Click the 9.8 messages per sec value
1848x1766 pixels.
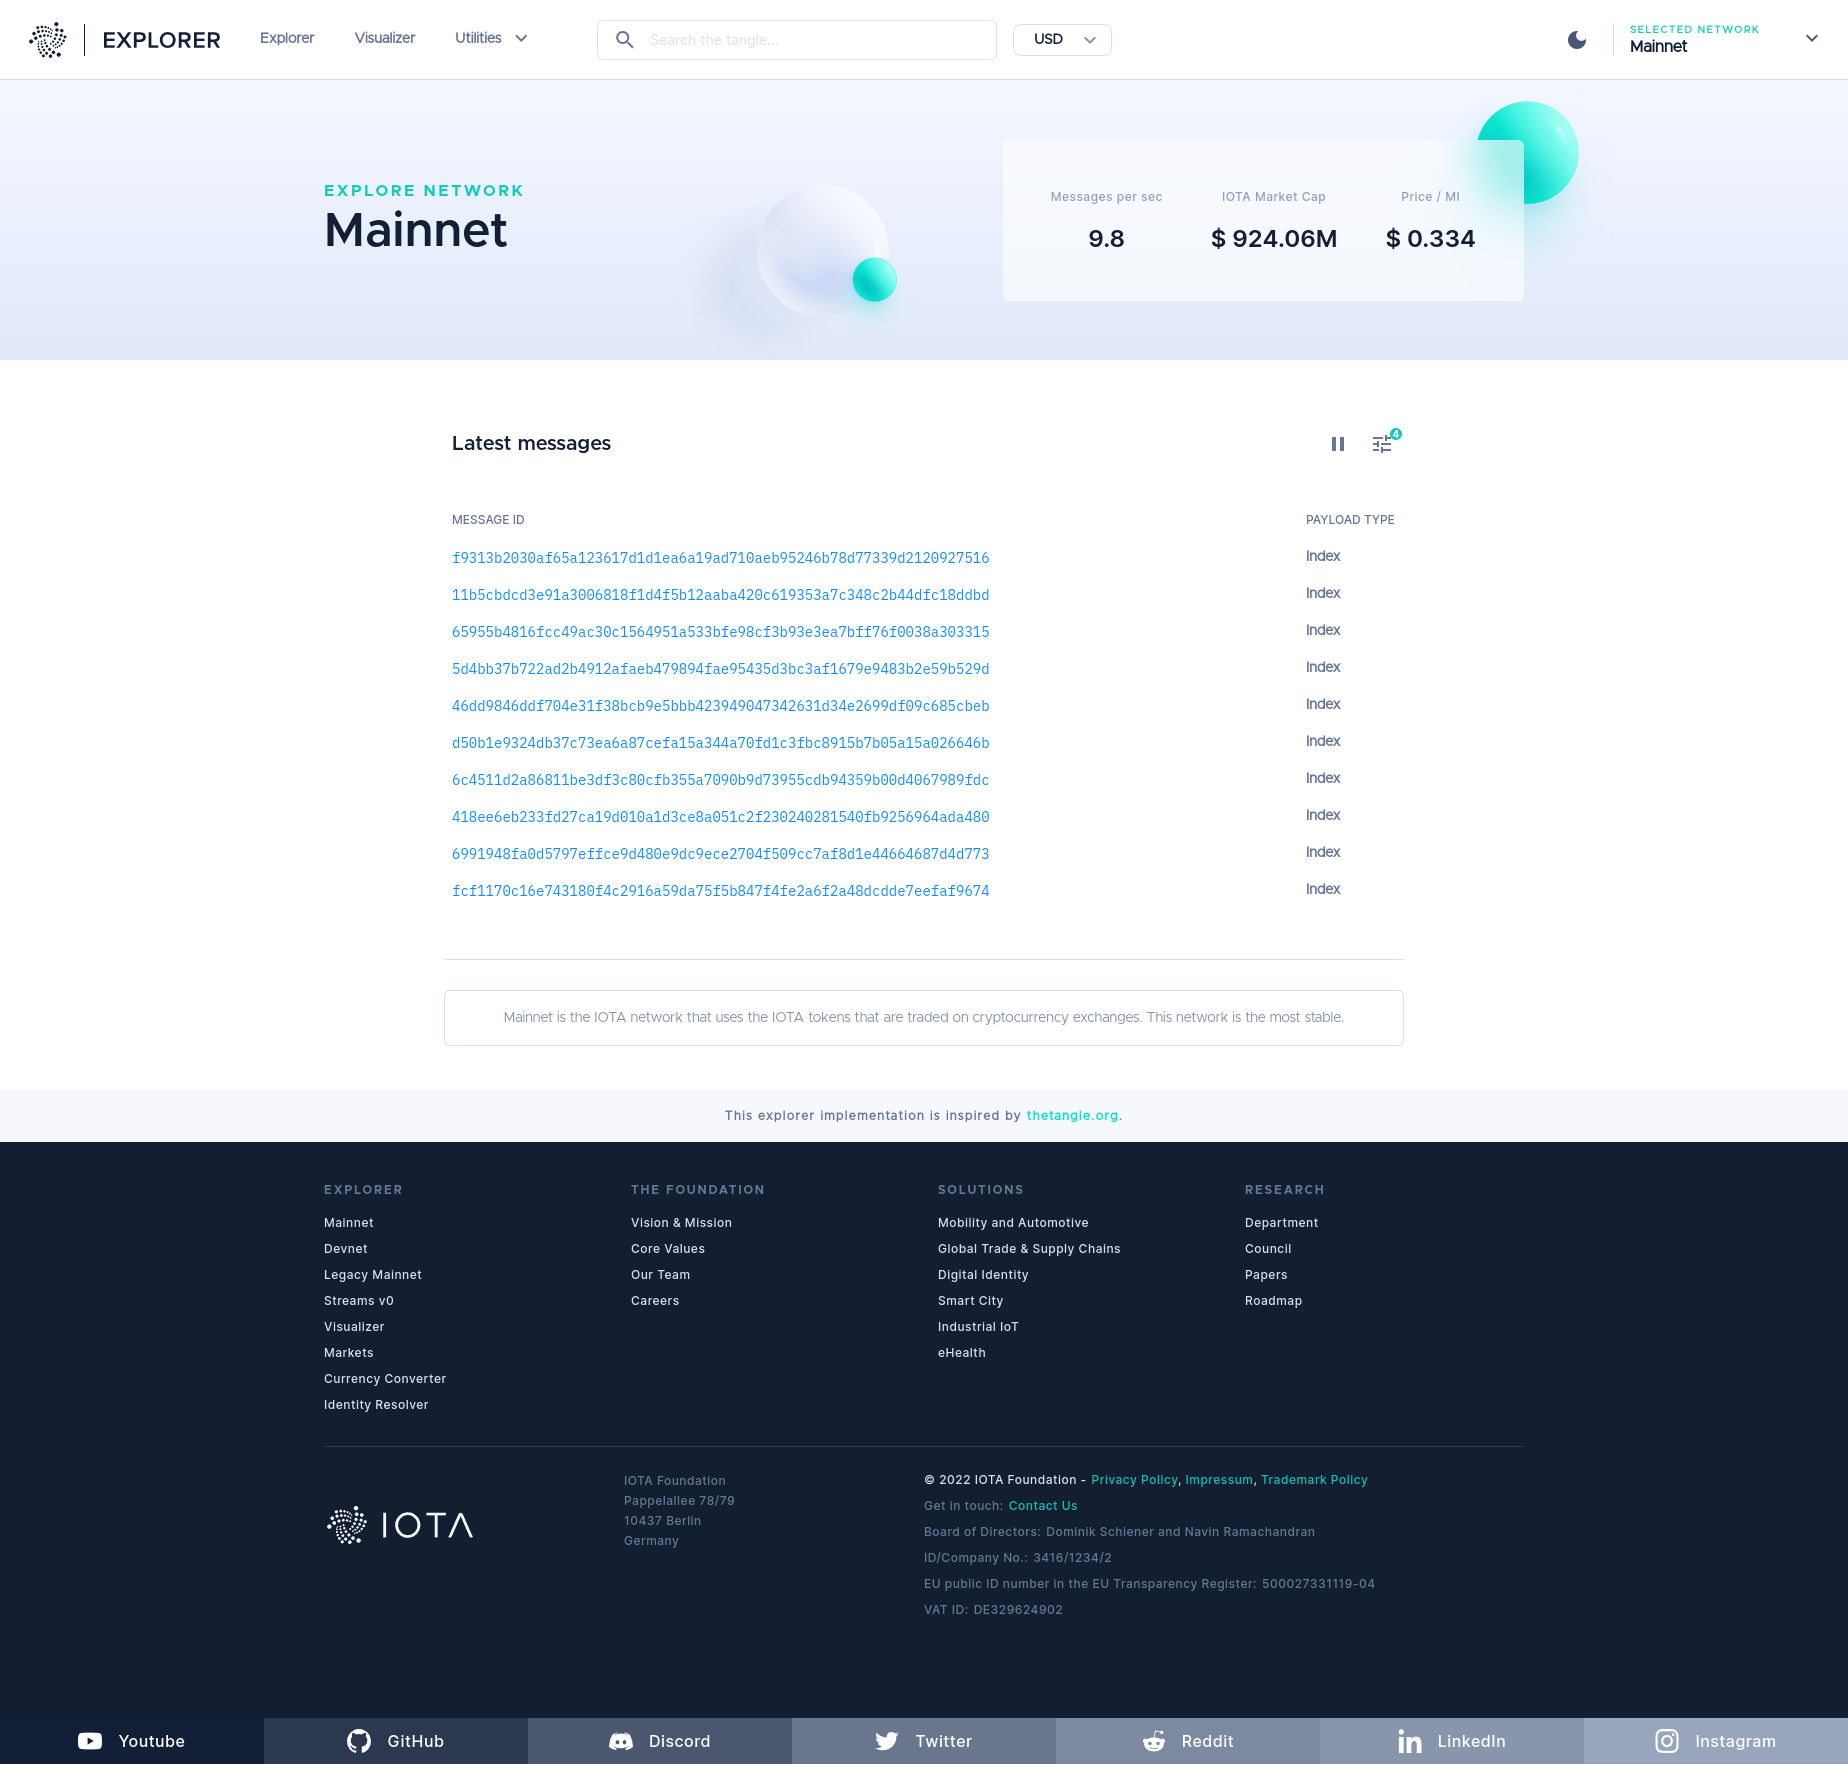(x=1106, y=239)
